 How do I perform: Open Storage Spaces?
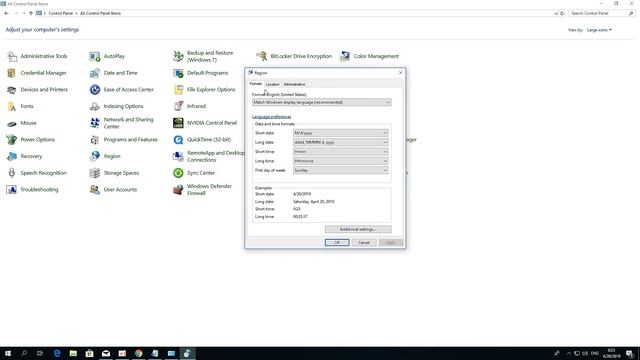click(x=114, y=173)
